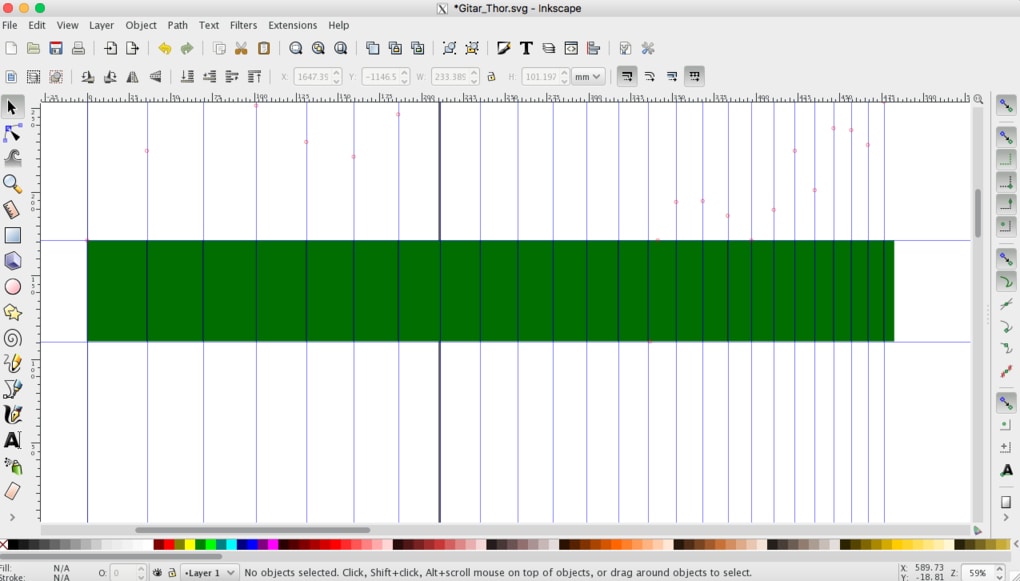Open the Path menu

[178, 25]
